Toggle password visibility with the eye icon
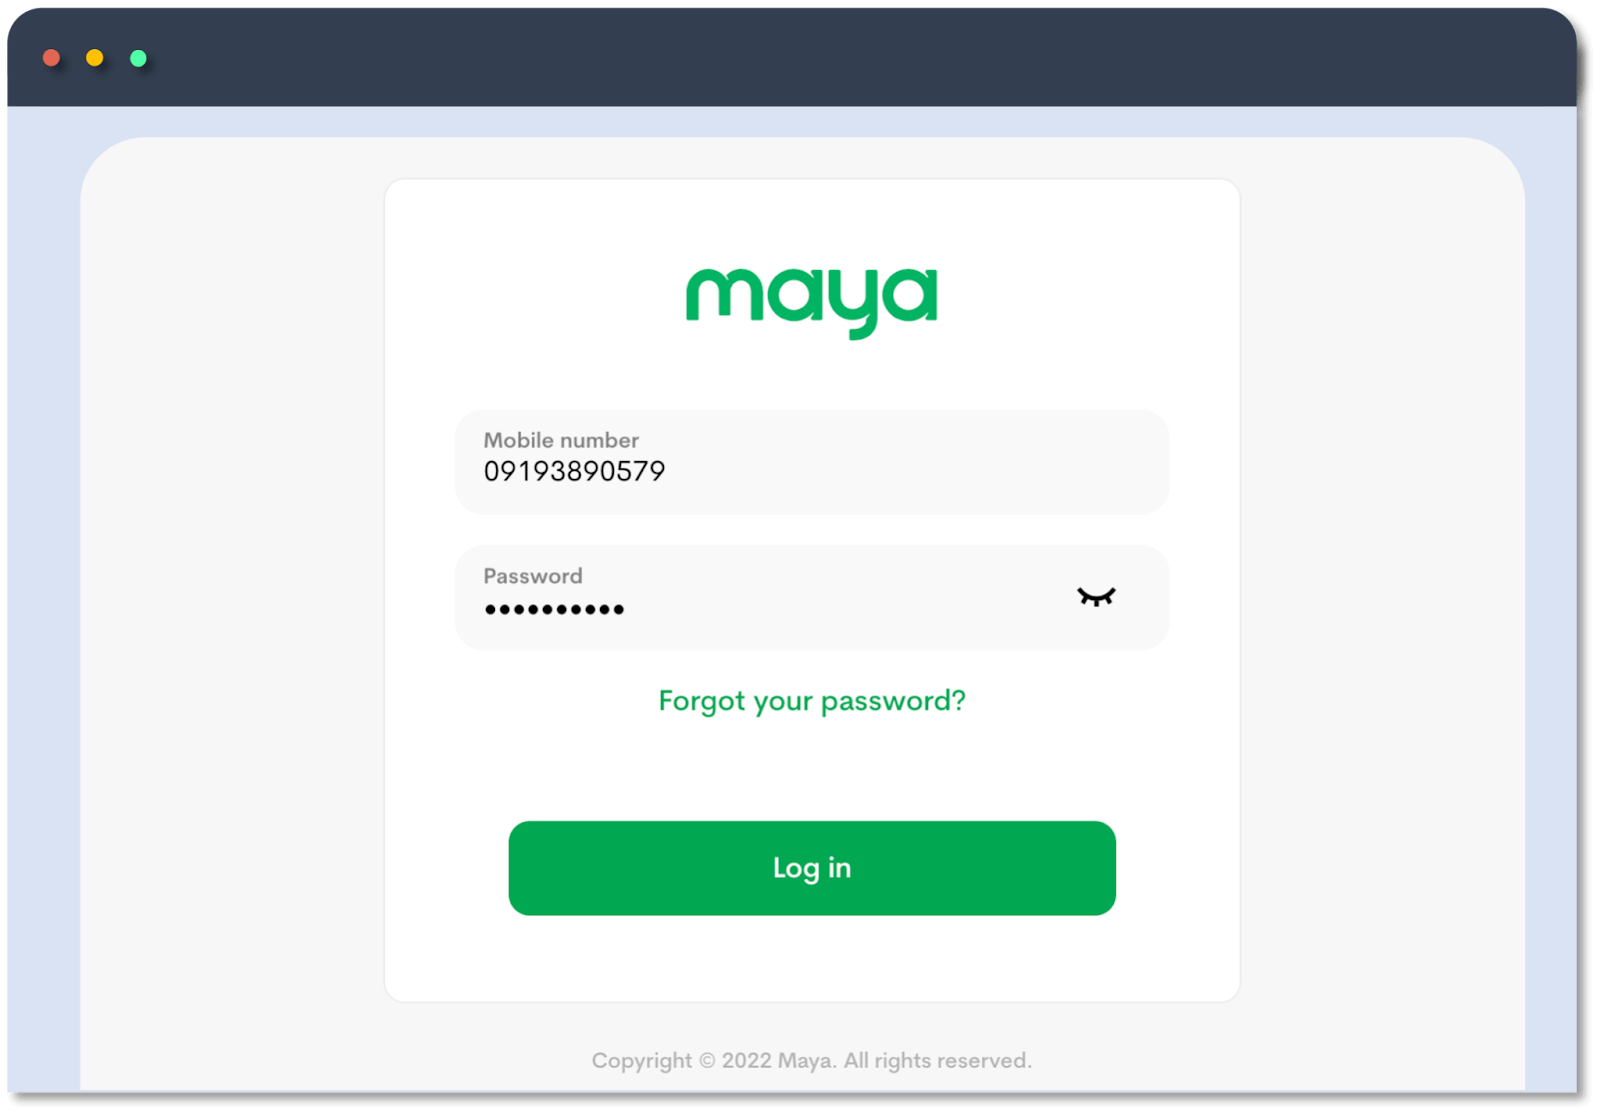 tap(1097, 598)
